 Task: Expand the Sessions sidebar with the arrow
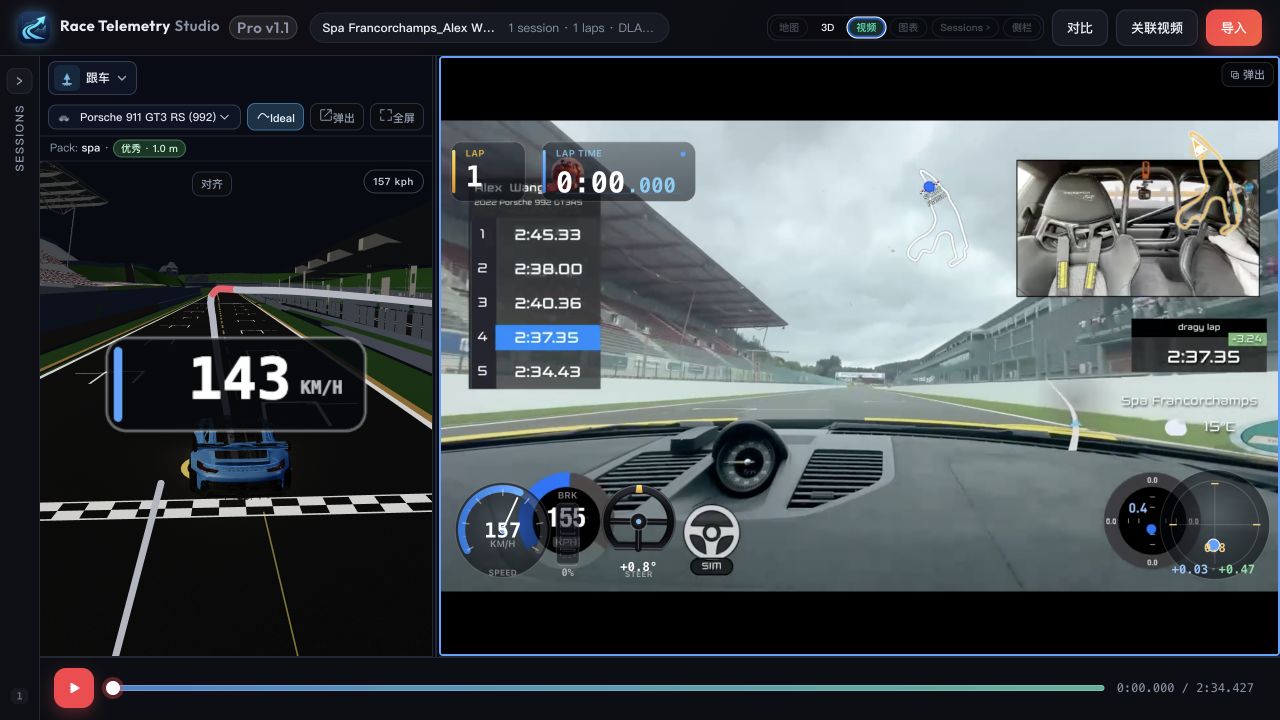(x=19, y=81)
